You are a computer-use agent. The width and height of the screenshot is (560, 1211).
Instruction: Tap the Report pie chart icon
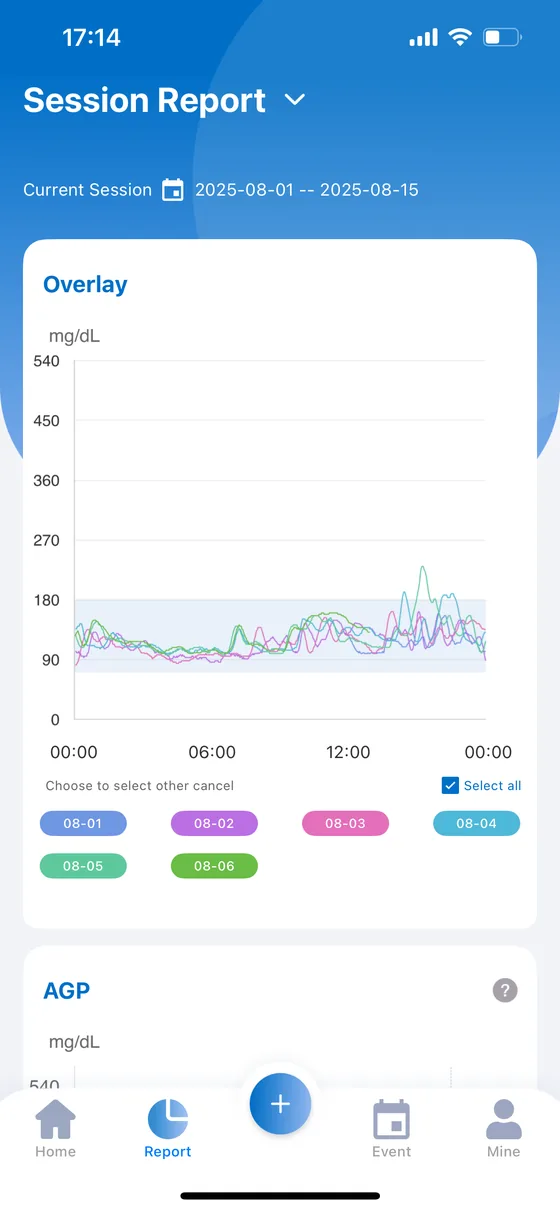[x=167, y=1120]
